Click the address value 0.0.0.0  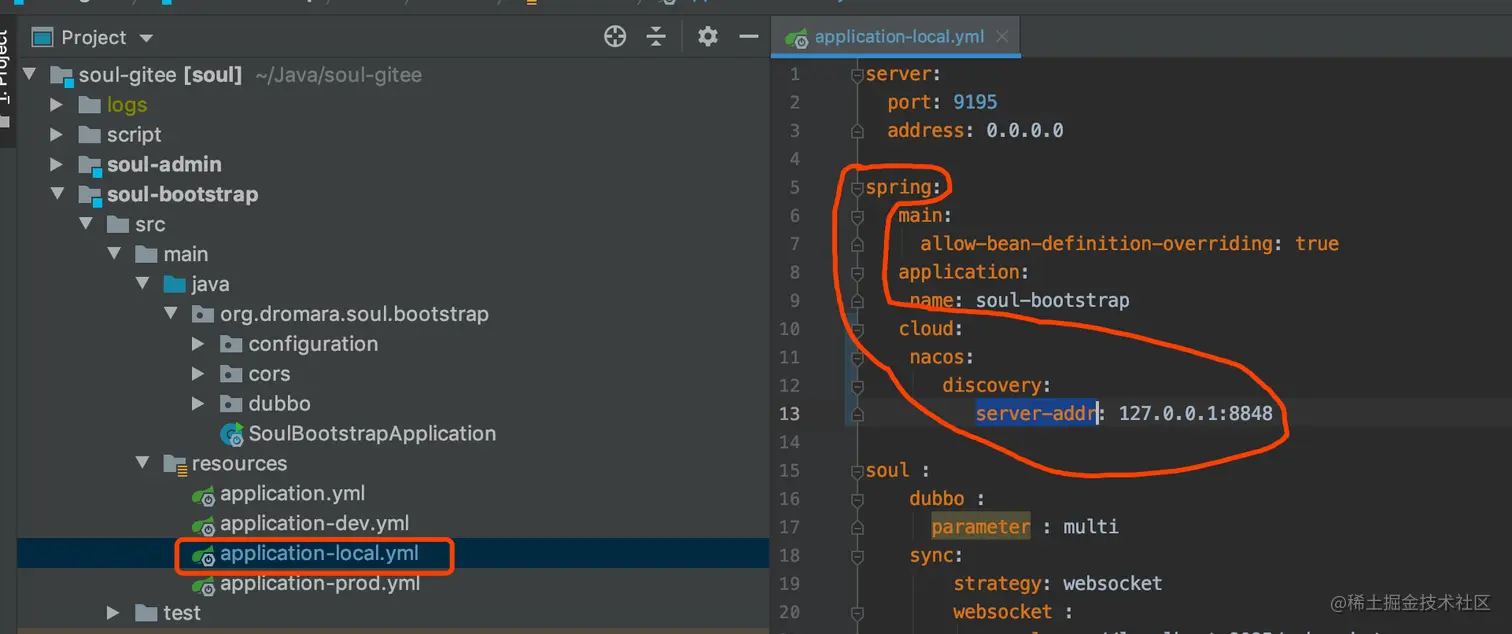coord(1025,130)
